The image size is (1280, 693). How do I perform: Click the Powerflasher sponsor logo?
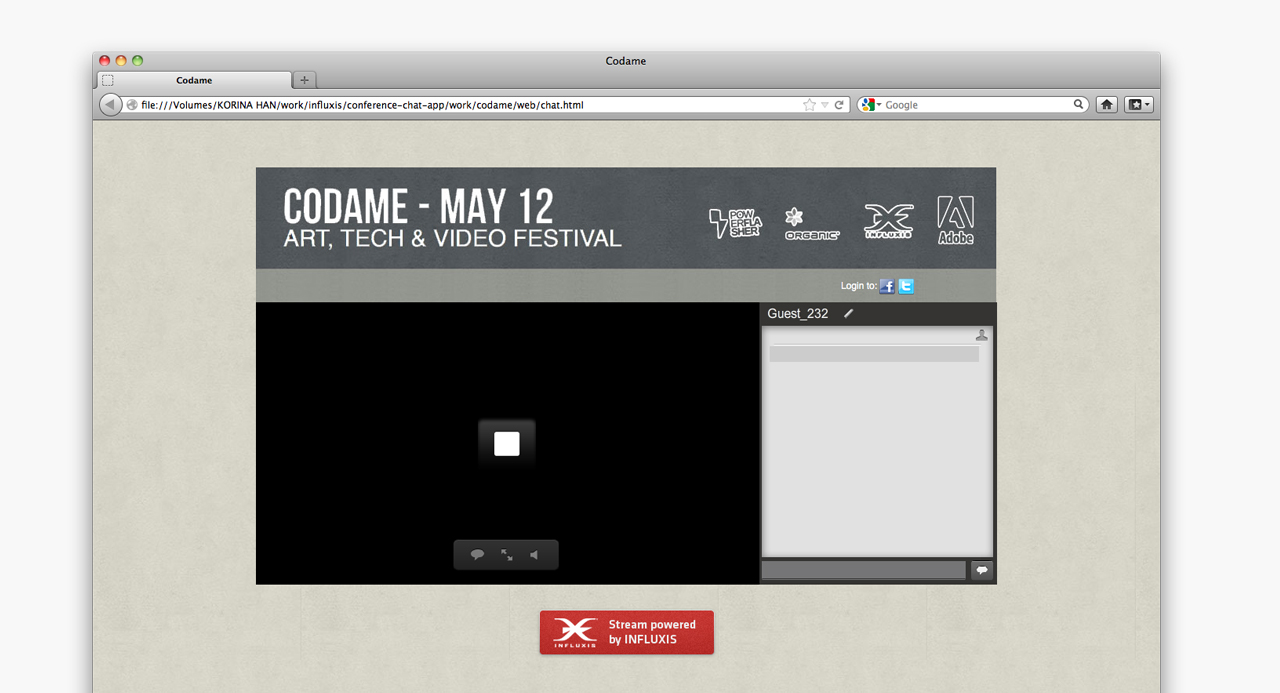click(735, 223)
